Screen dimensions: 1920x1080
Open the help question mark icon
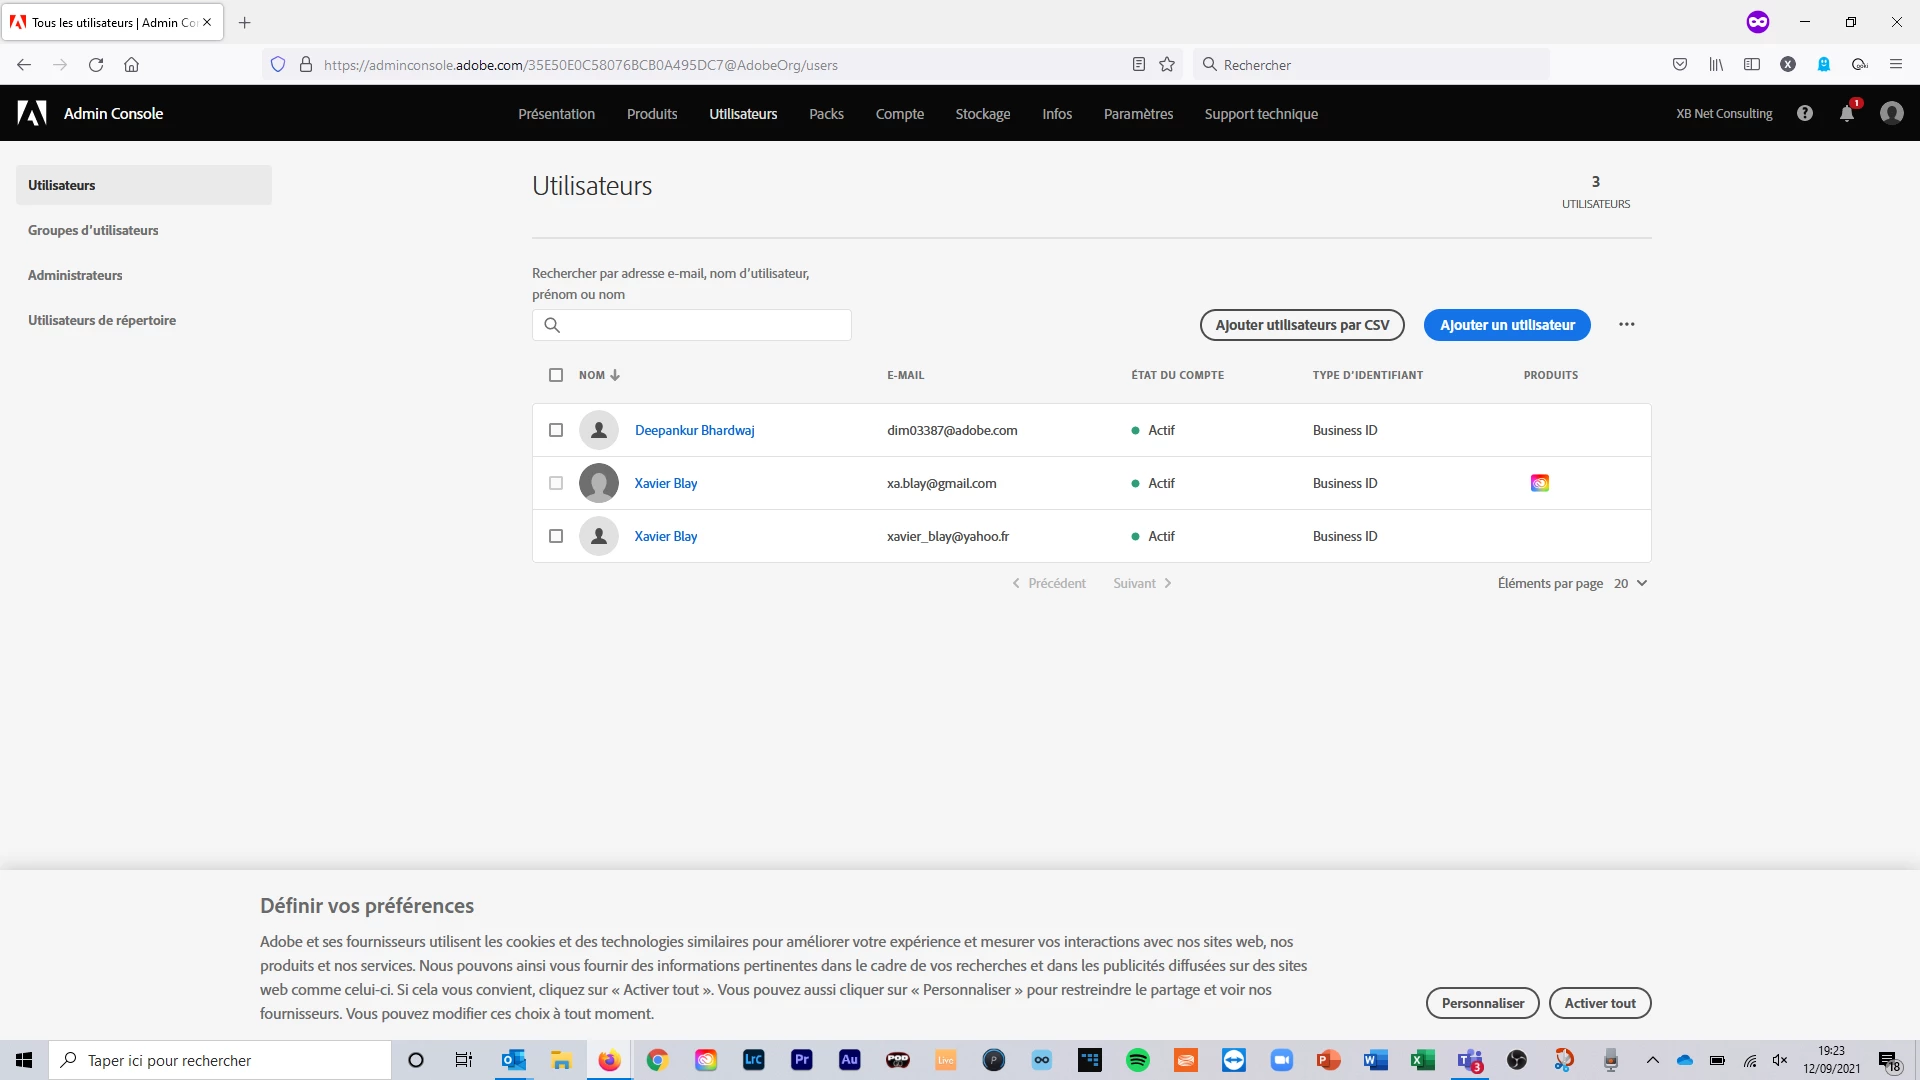1804,113
